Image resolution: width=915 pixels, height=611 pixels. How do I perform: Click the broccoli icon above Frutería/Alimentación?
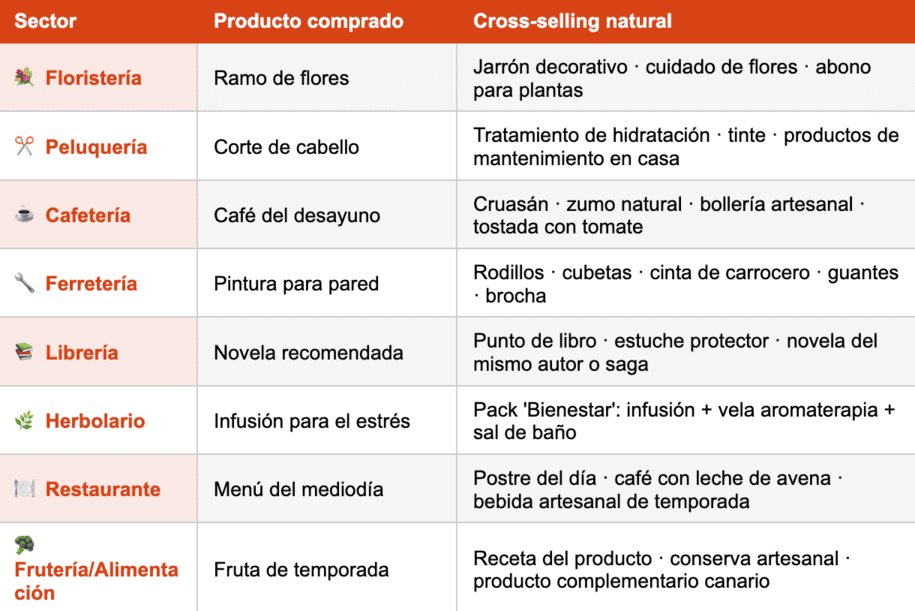(x=24, y=545)
